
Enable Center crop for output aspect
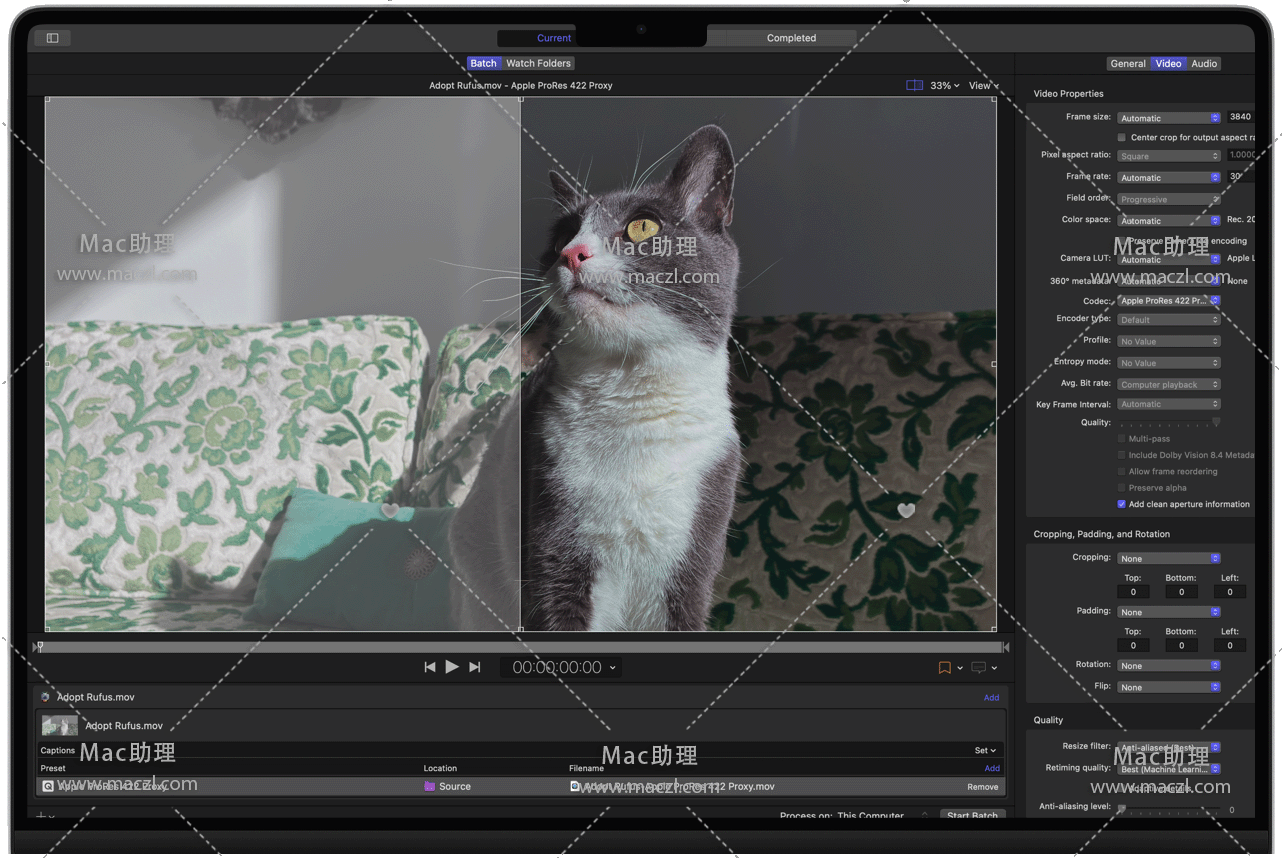pos(1121,138)
